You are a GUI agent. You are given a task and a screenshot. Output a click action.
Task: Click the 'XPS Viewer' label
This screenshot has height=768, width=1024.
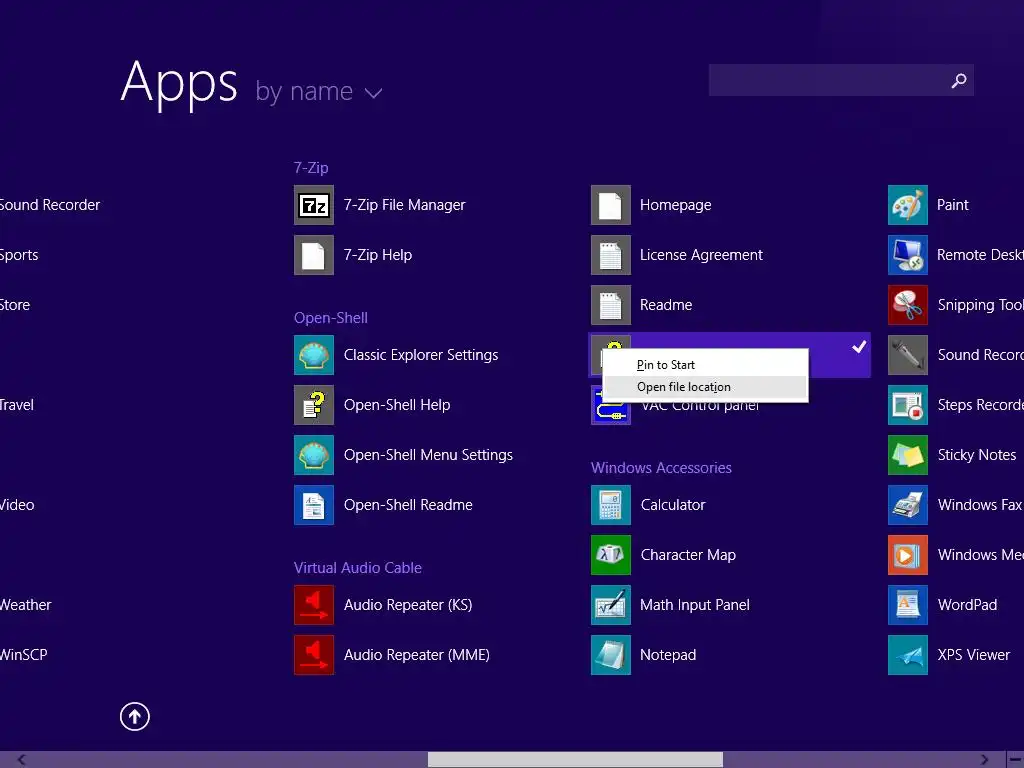(974, 654)
